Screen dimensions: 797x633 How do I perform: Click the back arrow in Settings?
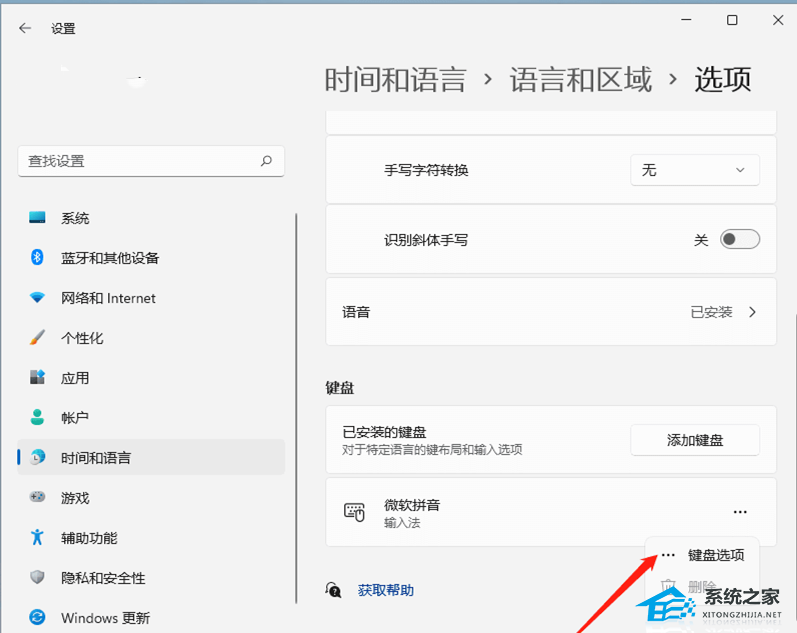tap(25, 29)
